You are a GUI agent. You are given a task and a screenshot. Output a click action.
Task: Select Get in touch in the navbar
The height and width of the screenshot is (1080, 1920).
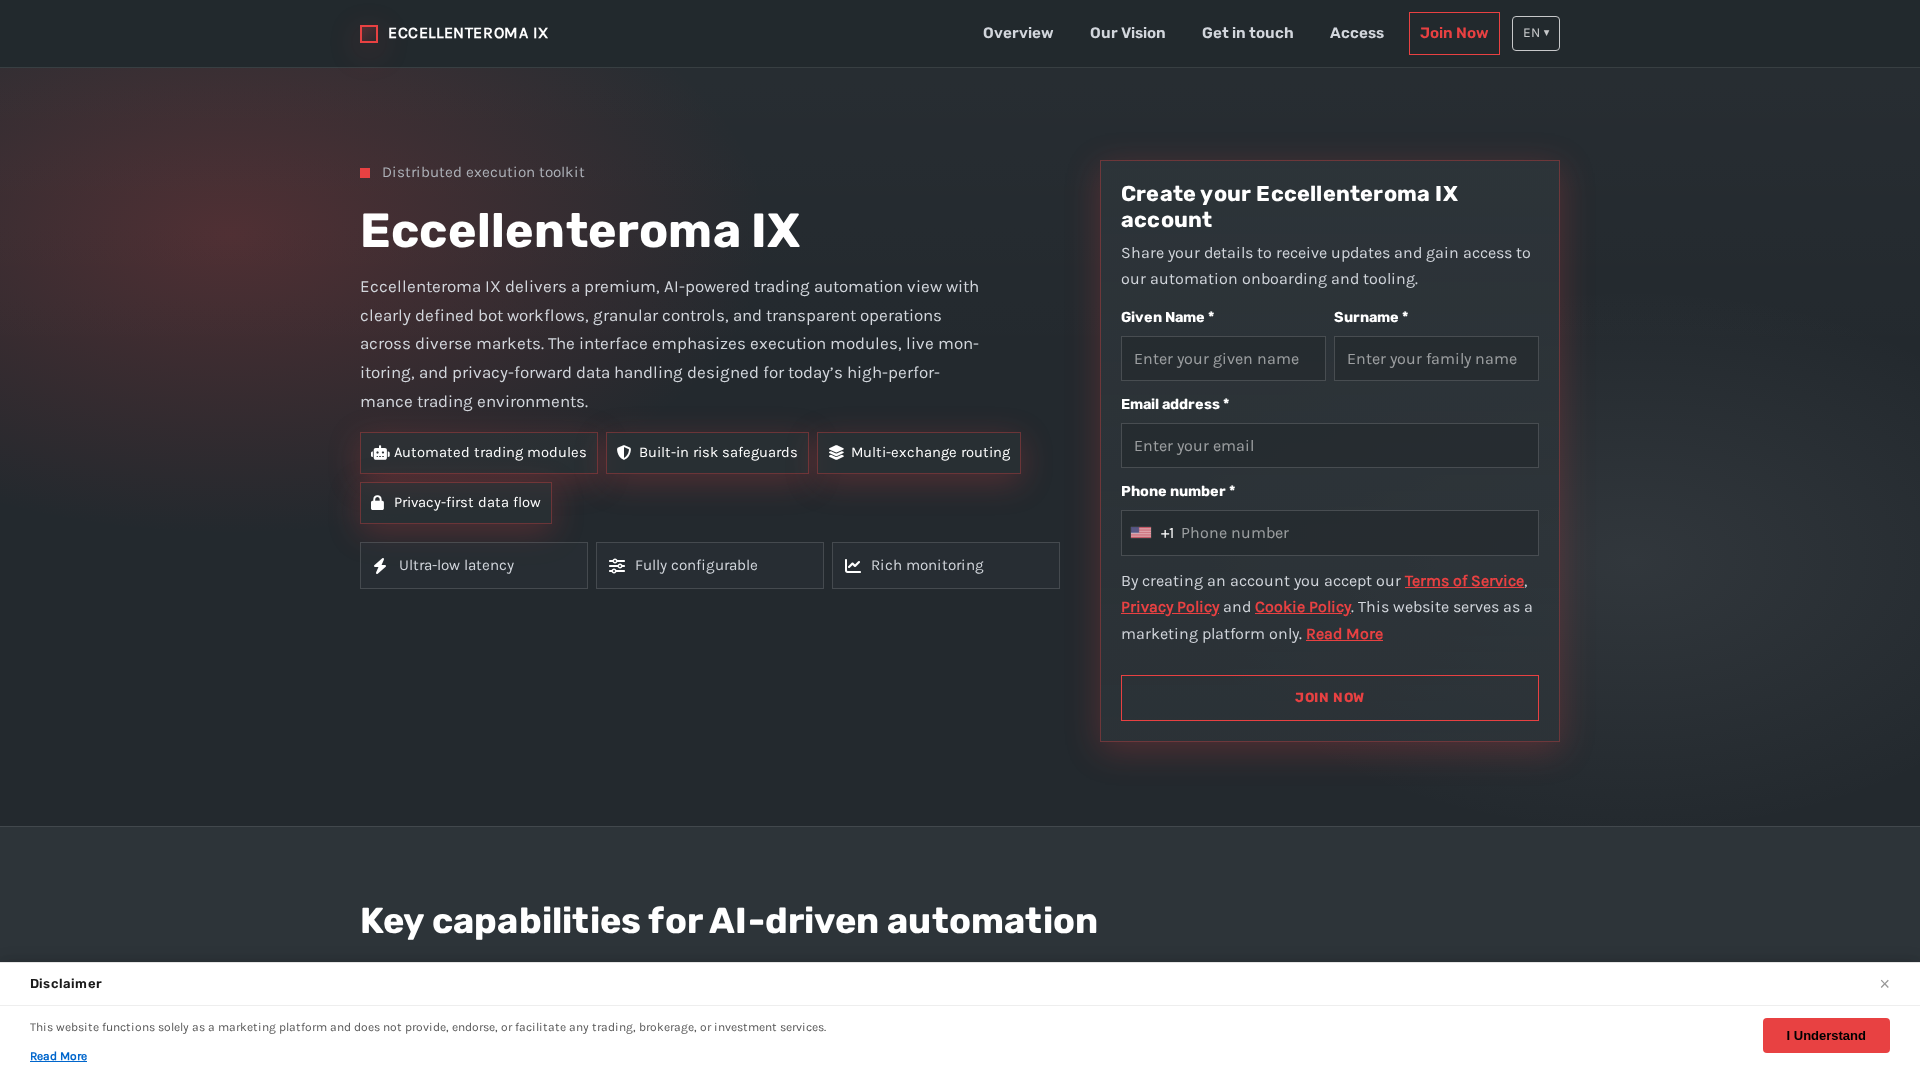click(1247, 33)
